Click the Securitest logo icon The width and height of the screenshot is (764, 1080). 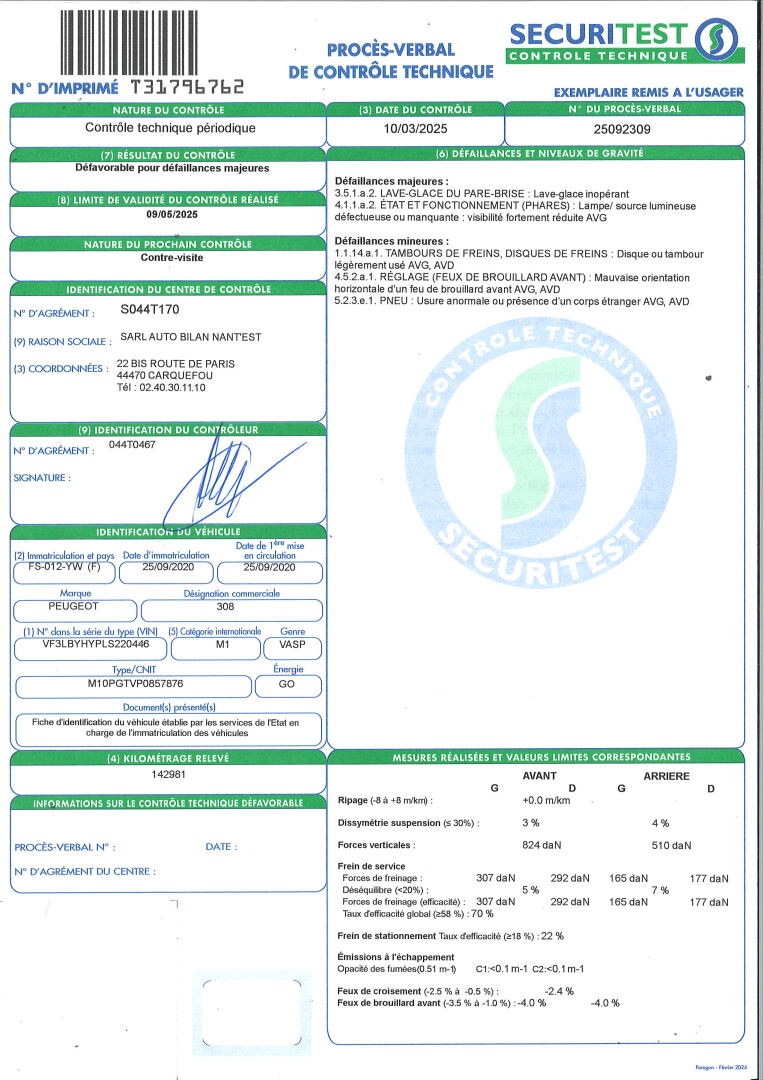click(716, 39)
